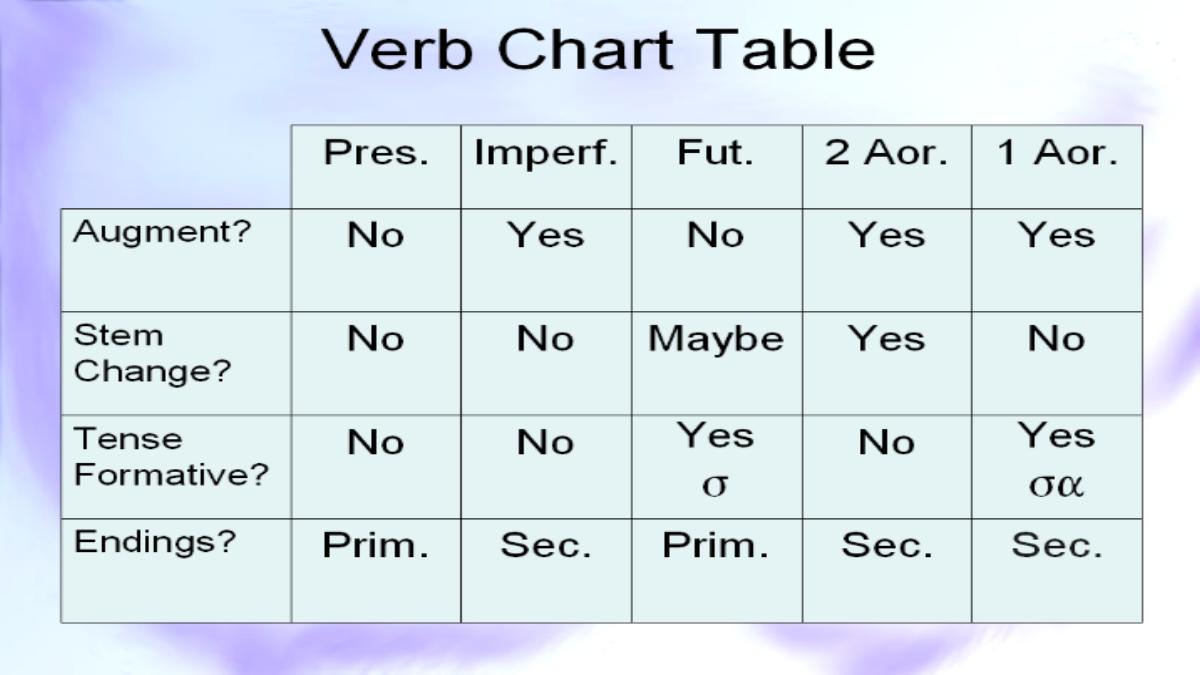Click the Fut. column header cell
Image resolution: width=1200 pixels, height=675 pixels.
717,167
